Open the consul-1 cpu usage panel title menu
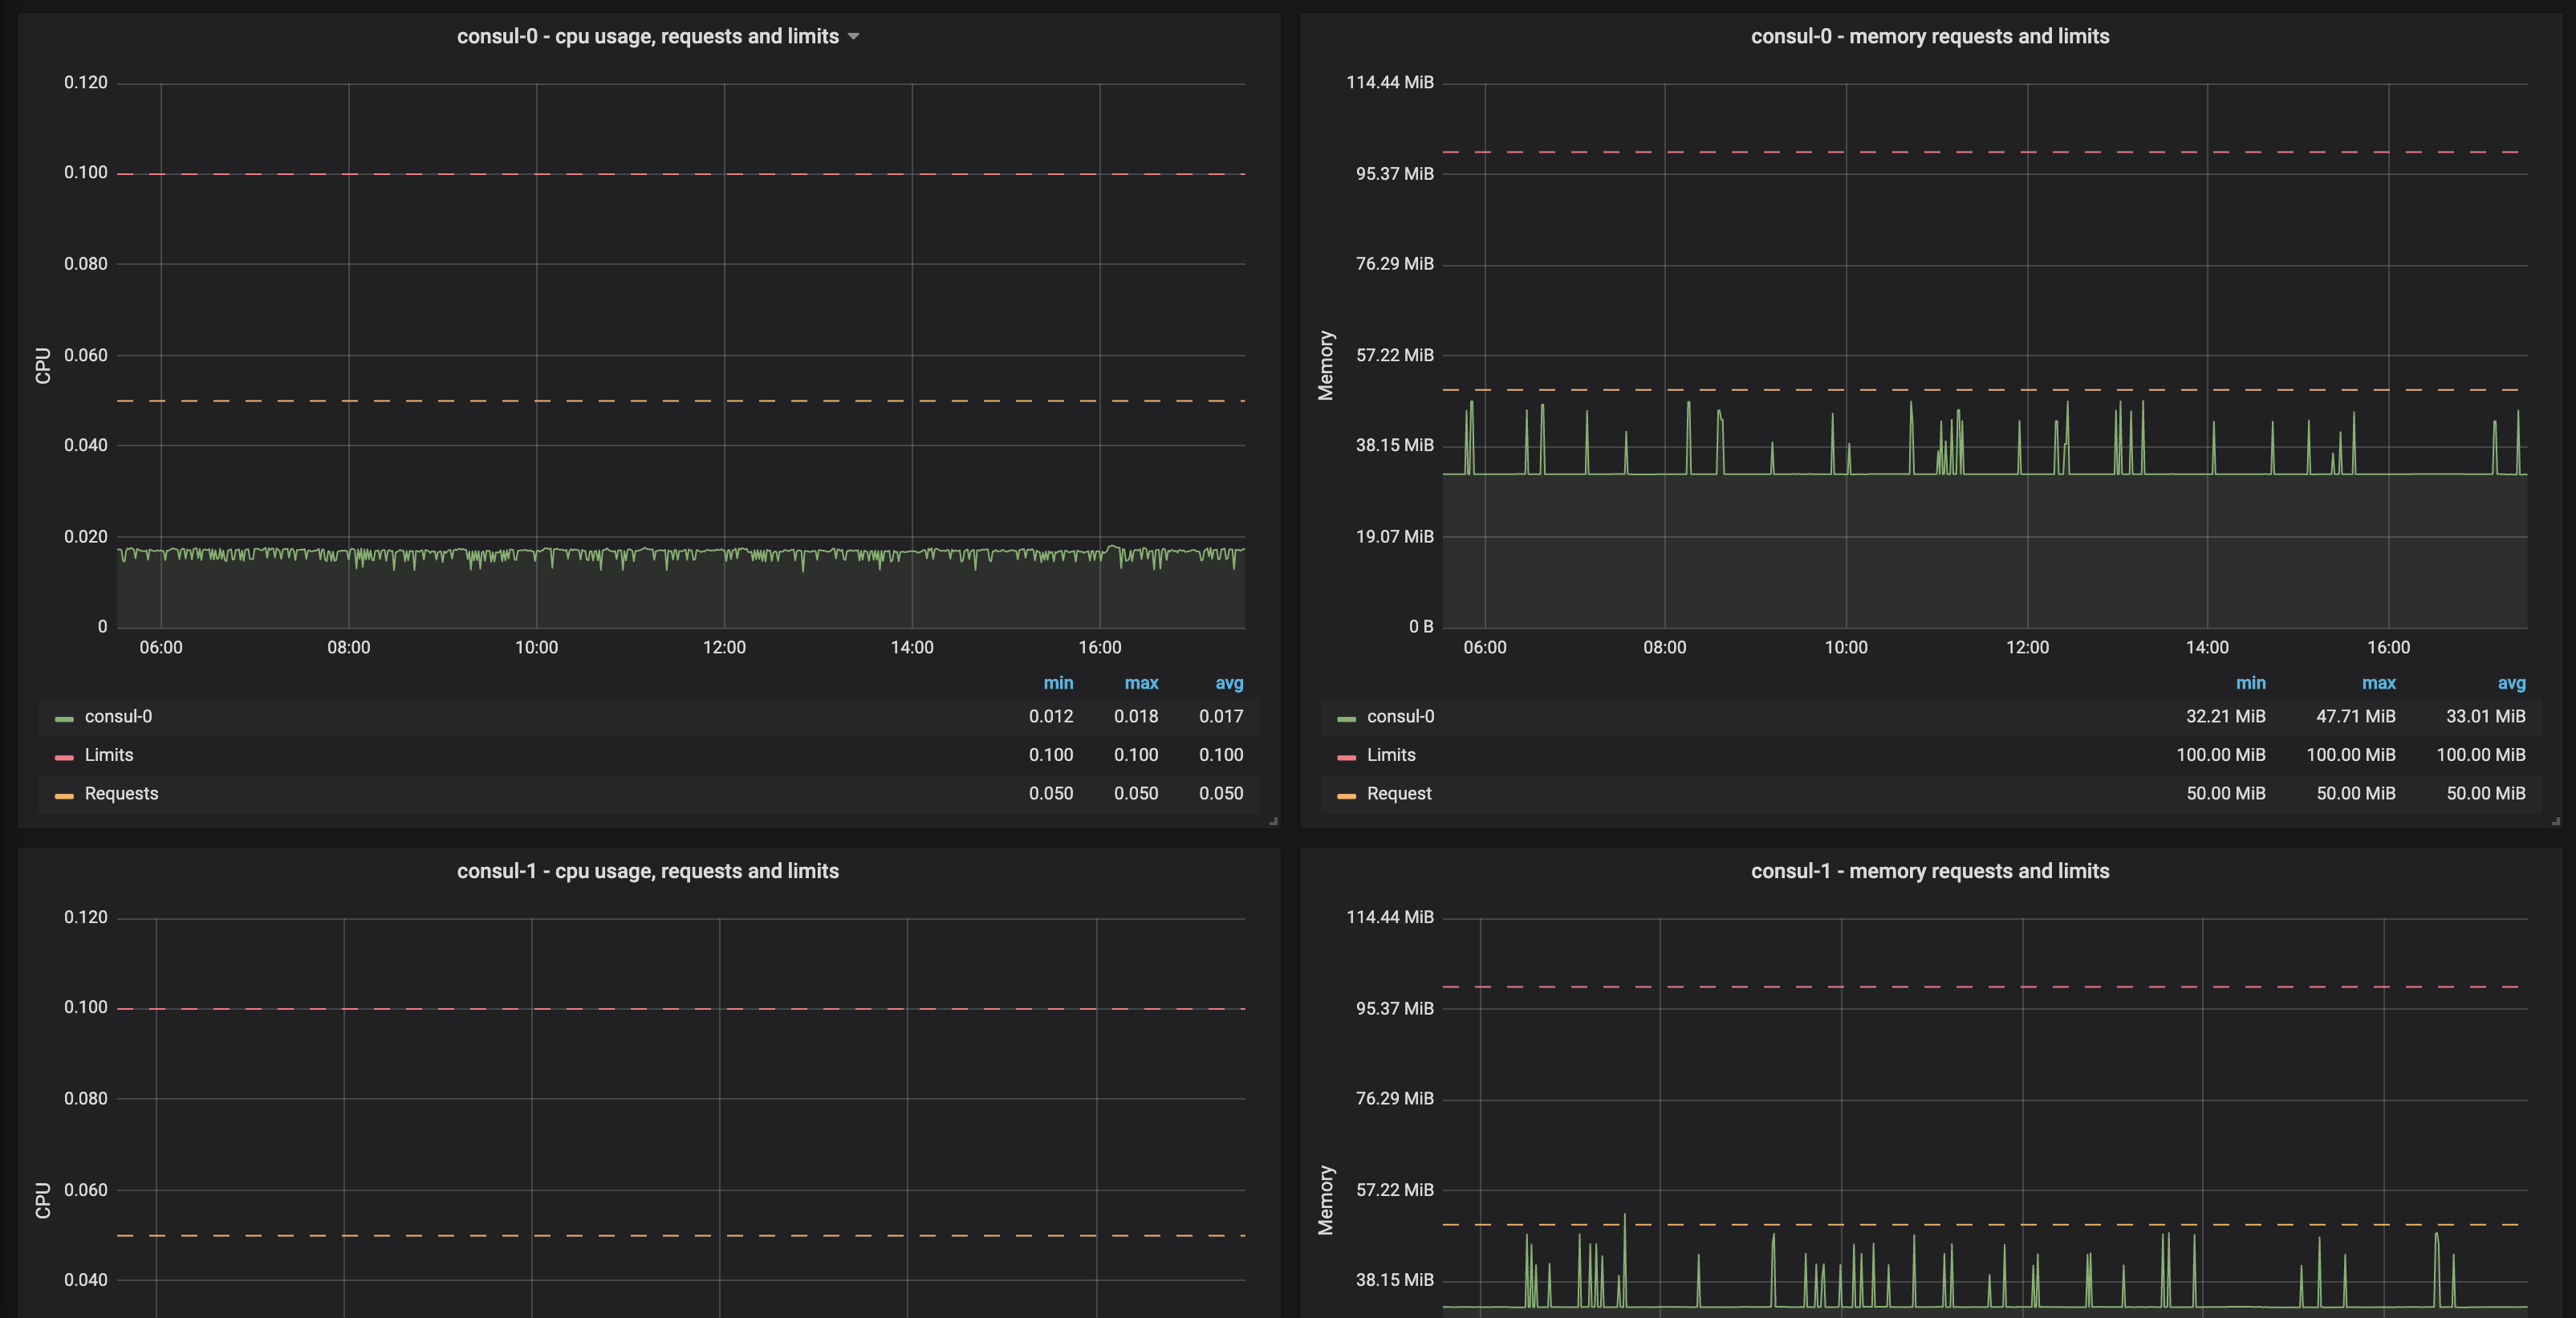This screenshot has width=2576, height=1318. 647,871
